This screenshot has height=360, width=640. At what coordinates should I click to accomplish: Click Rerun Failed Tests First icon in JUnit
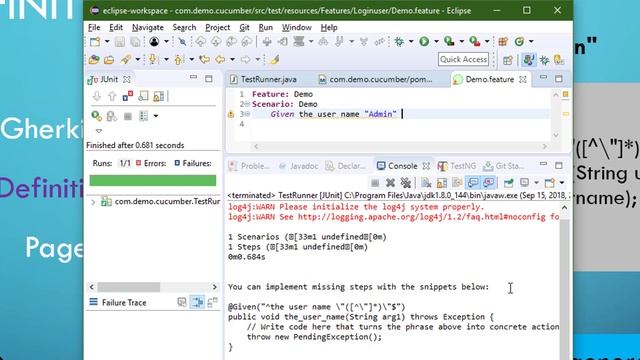coord(112,116)
